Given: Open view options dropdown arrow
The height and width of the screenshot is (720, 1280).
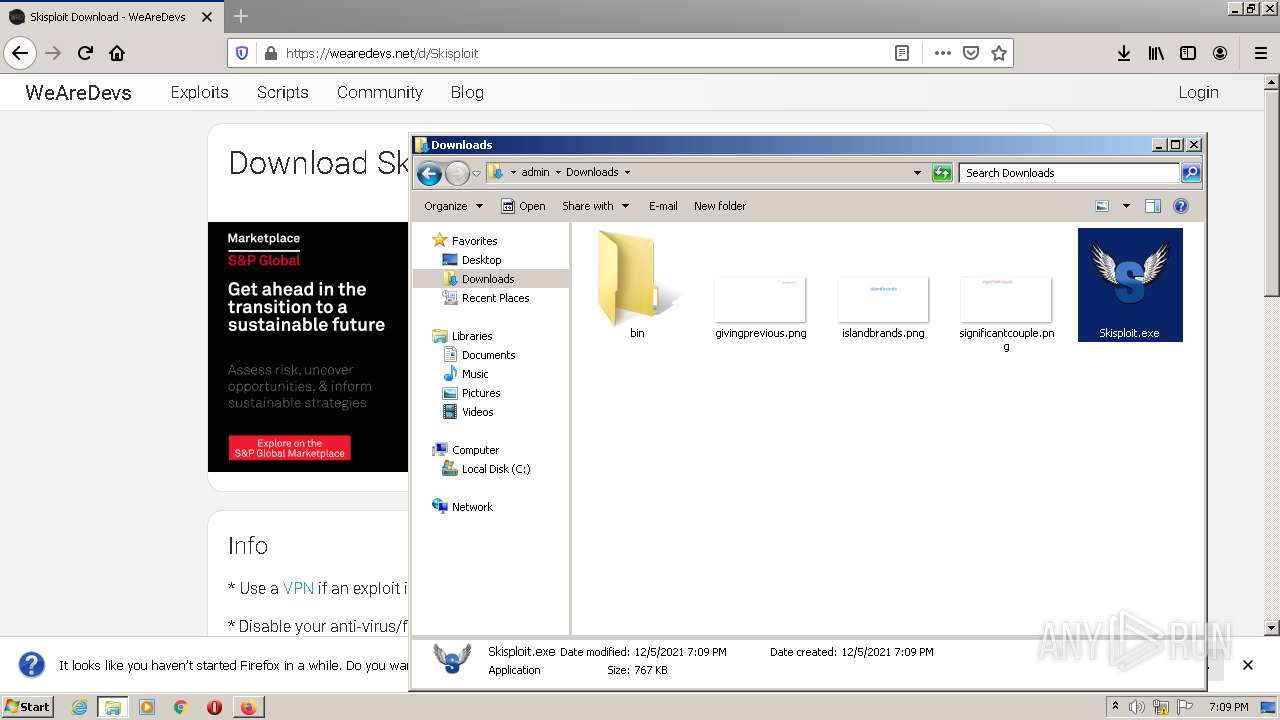Looking at the screenshot, I should 1126,206.
